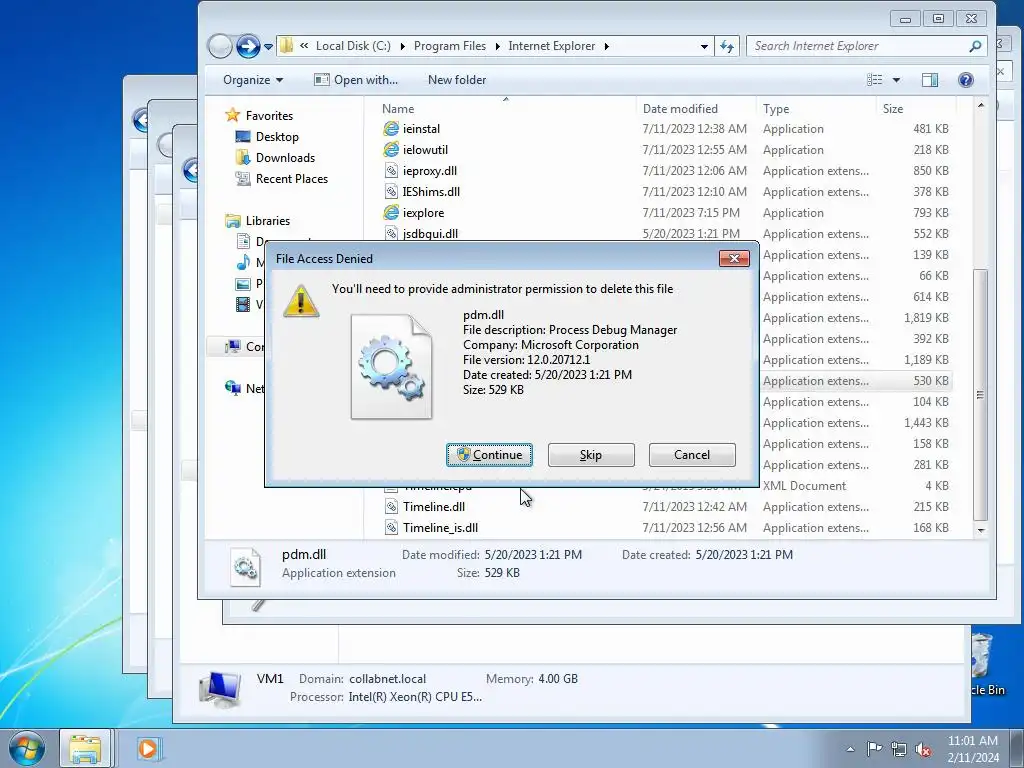
Task: Click the warning icon in dialog
Action: pos(300,301)
